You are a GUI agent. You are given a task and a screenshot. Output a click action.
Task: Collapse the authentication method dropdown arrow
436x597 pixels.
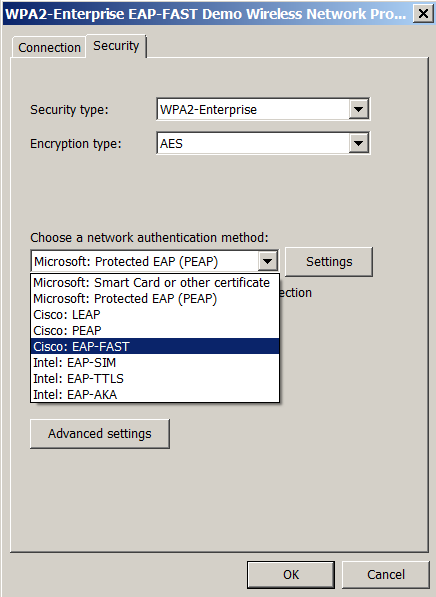268,262
